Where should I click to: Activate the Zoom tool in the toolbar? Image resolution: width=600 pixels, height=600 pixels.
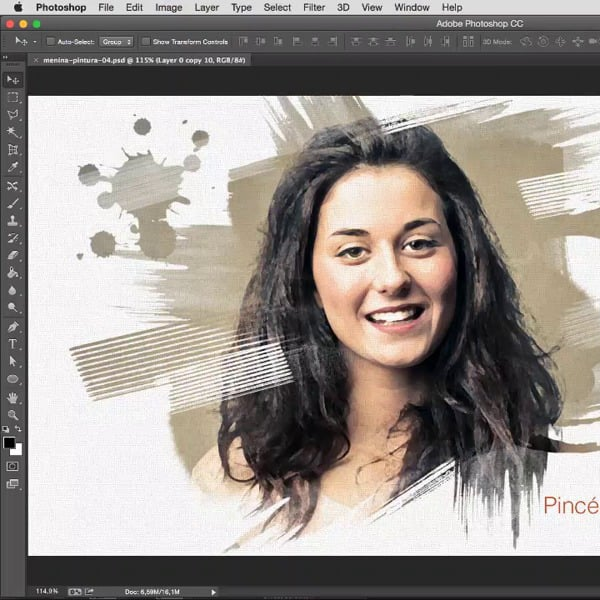[13, 415]
